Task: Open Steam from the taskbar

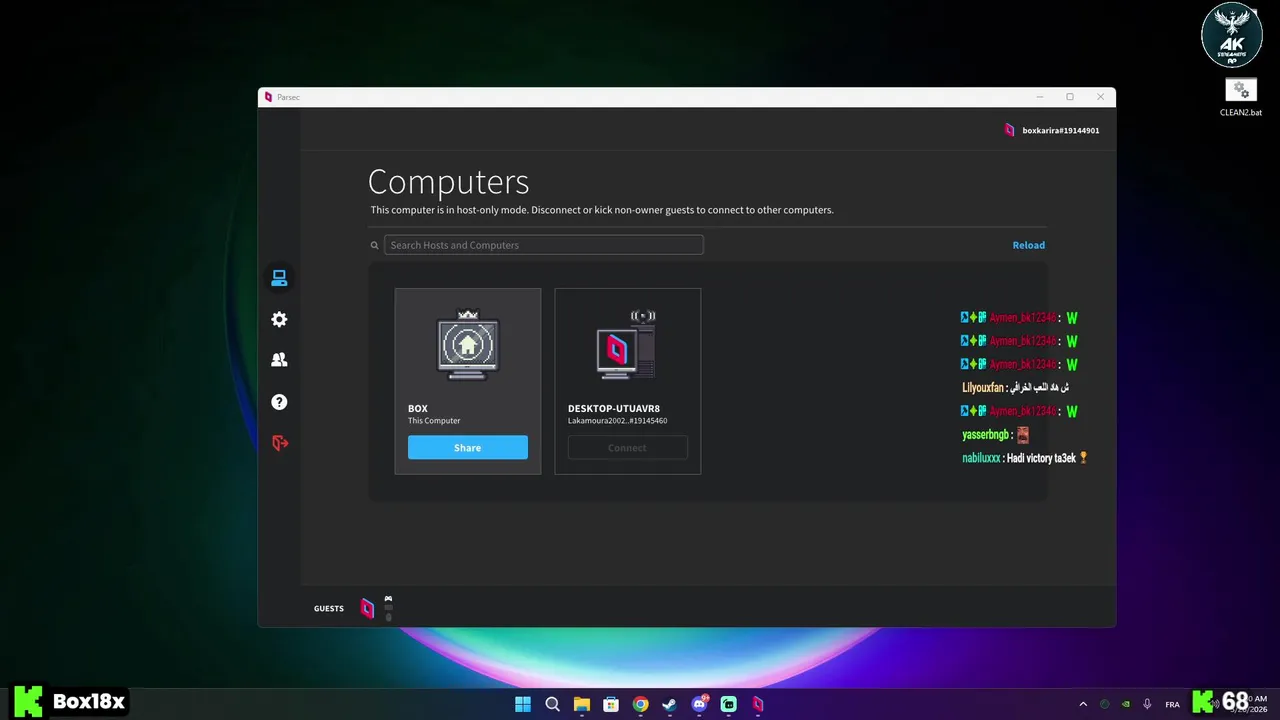Action: click(670, 704)
